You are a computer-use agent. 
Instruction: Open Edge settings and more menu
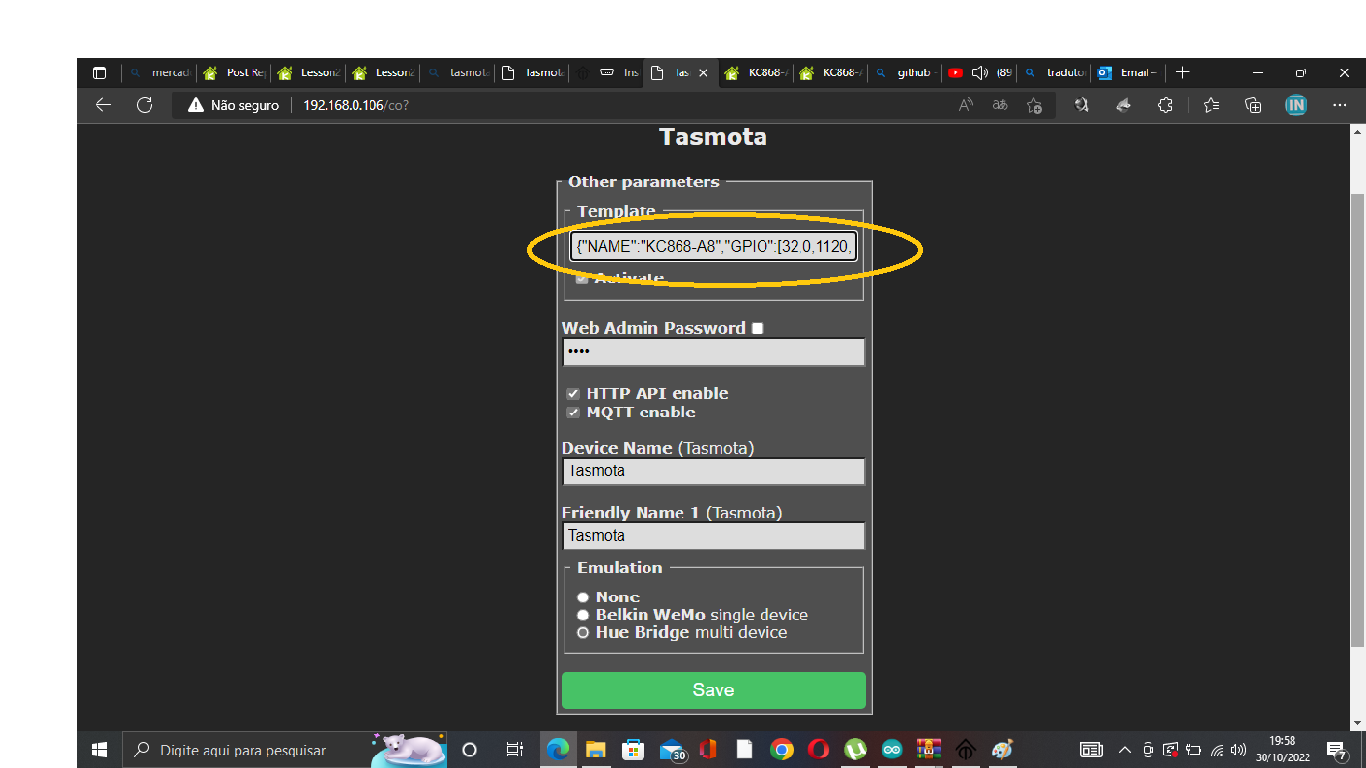point(1340,105)
